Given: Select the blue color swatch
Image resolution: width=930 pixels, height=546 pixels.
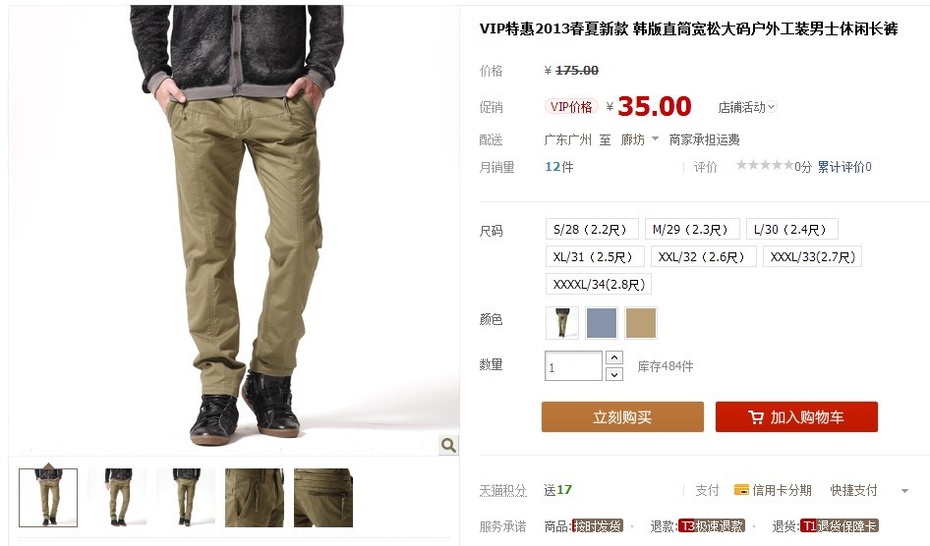Looking at the screenshot, I should [x=601, y=323].
